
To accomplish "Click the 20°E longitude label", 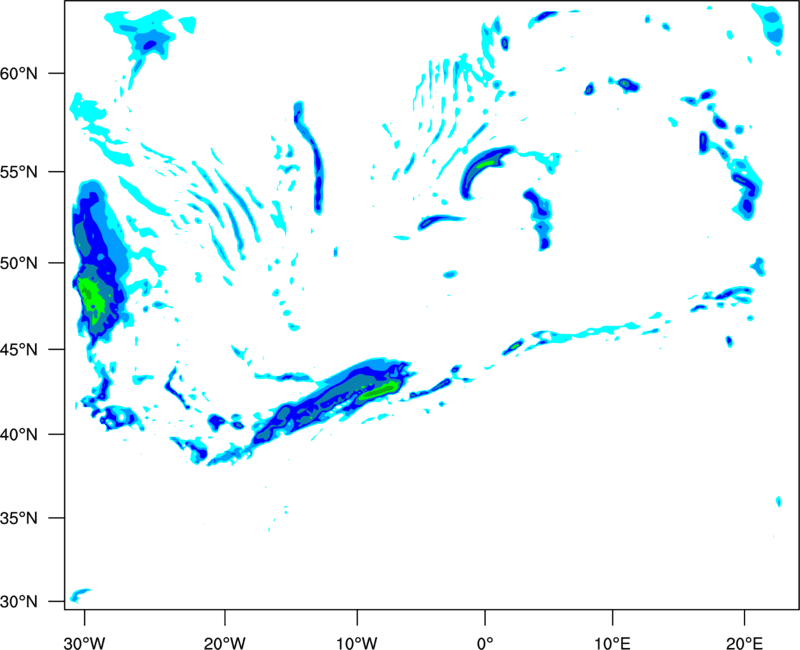I will point(744,643).
